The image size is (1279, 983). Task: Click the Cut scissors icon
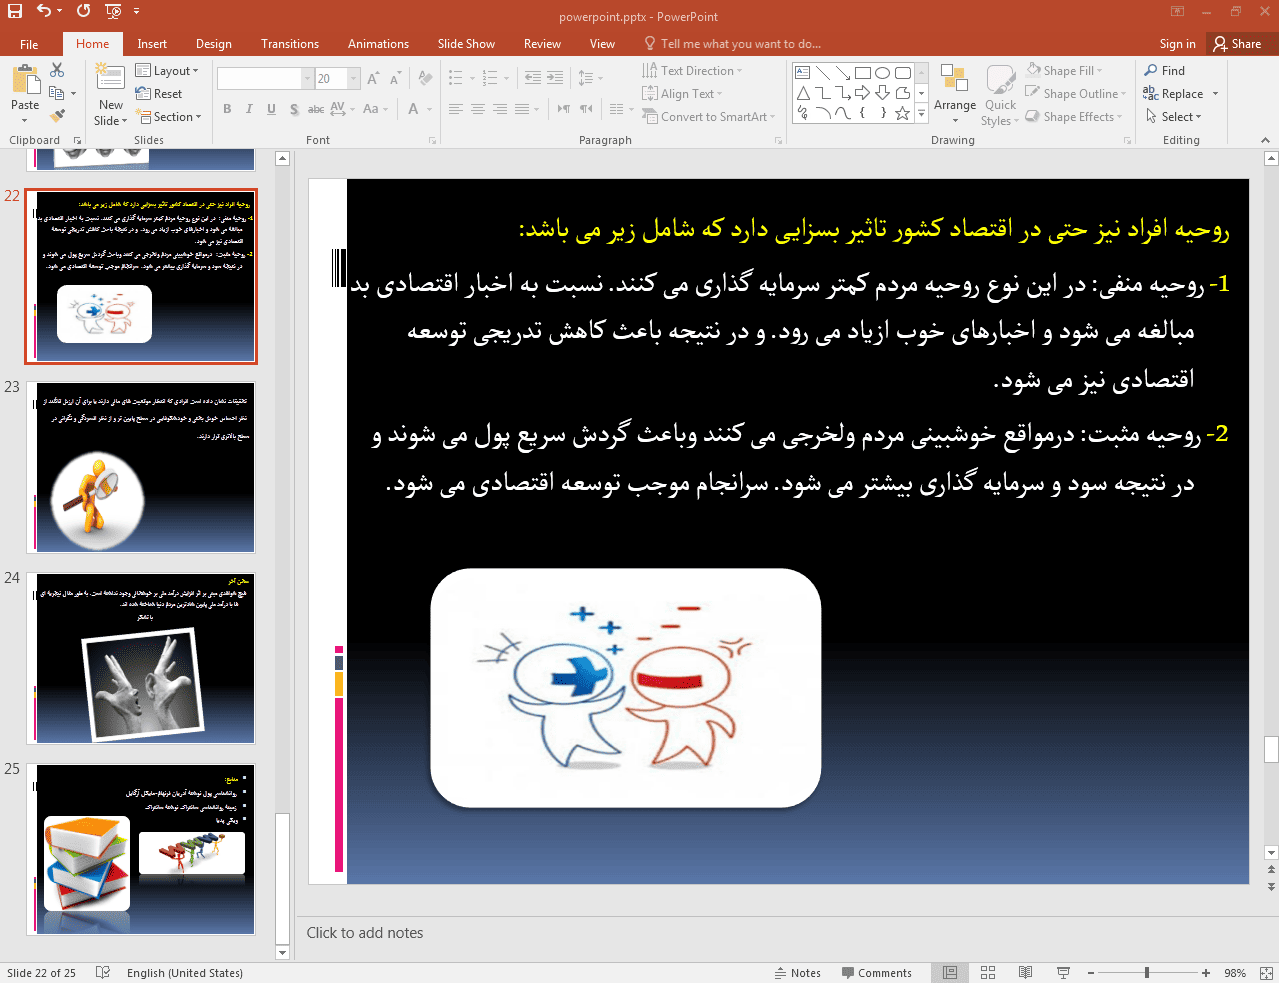pyautogui.click(x=57, y=70)
